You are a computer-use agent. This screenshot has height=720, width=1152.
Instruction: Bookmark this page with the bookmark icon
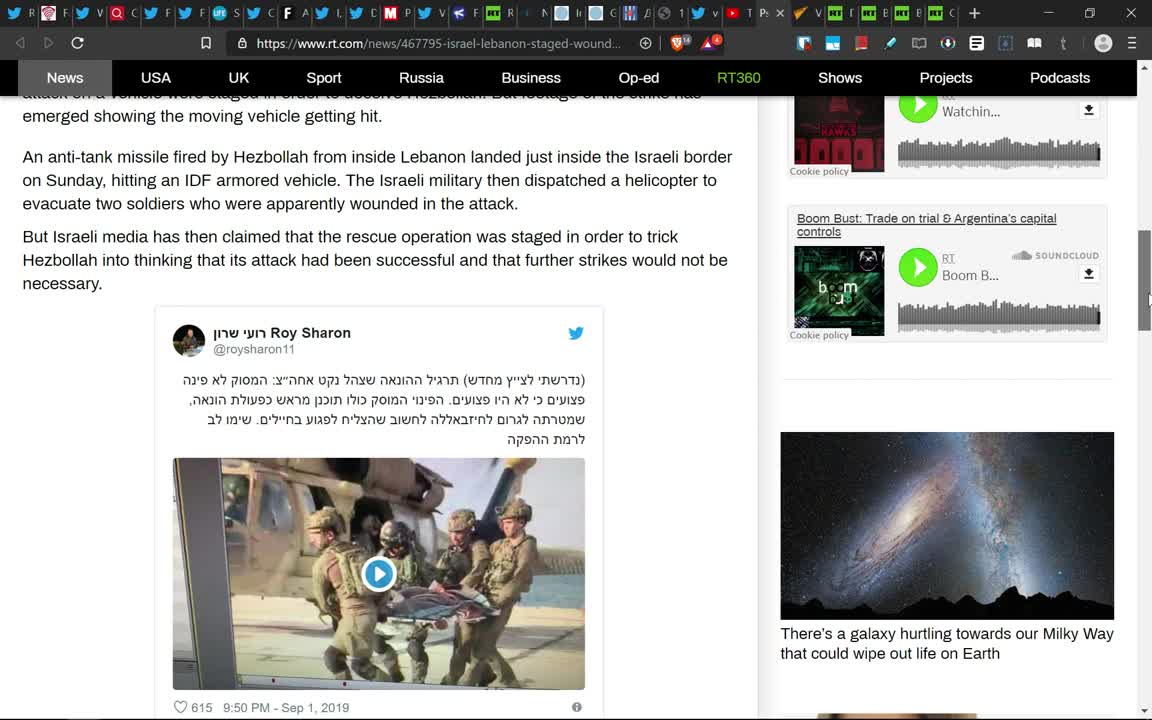click(206, 43)
